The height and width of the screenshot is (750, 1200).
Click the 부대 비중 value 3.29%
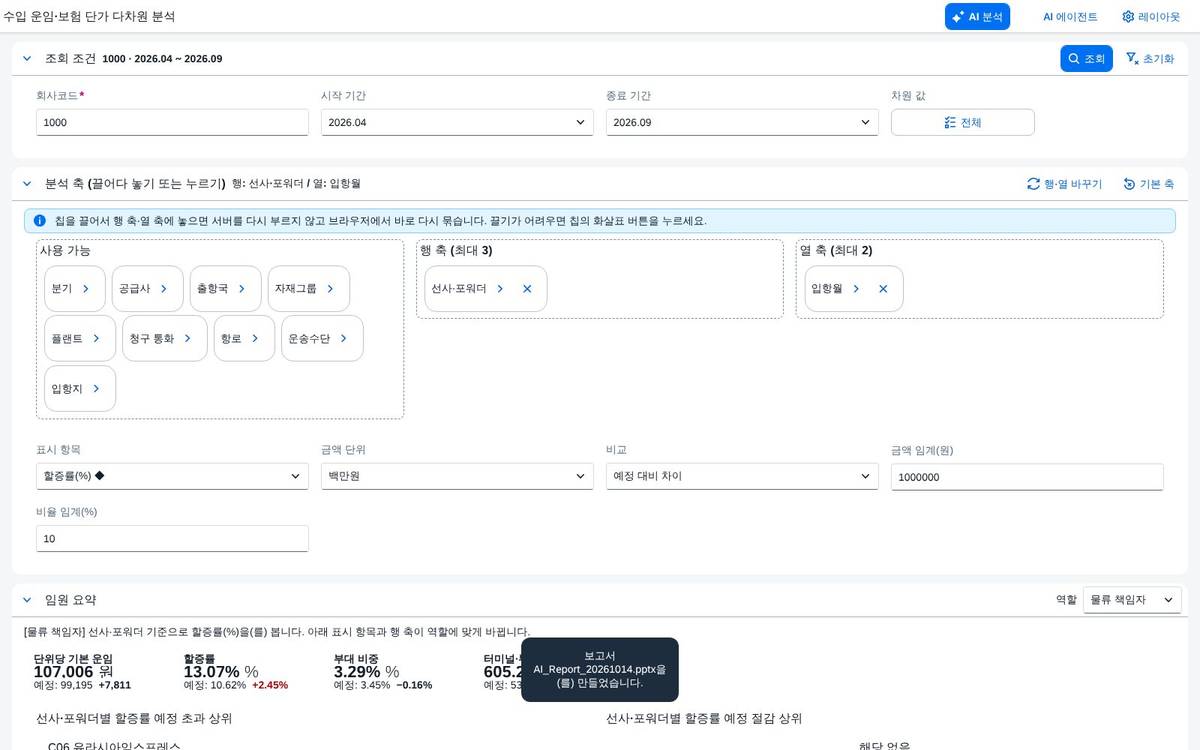pyautogui.click(x=357, y=672)
